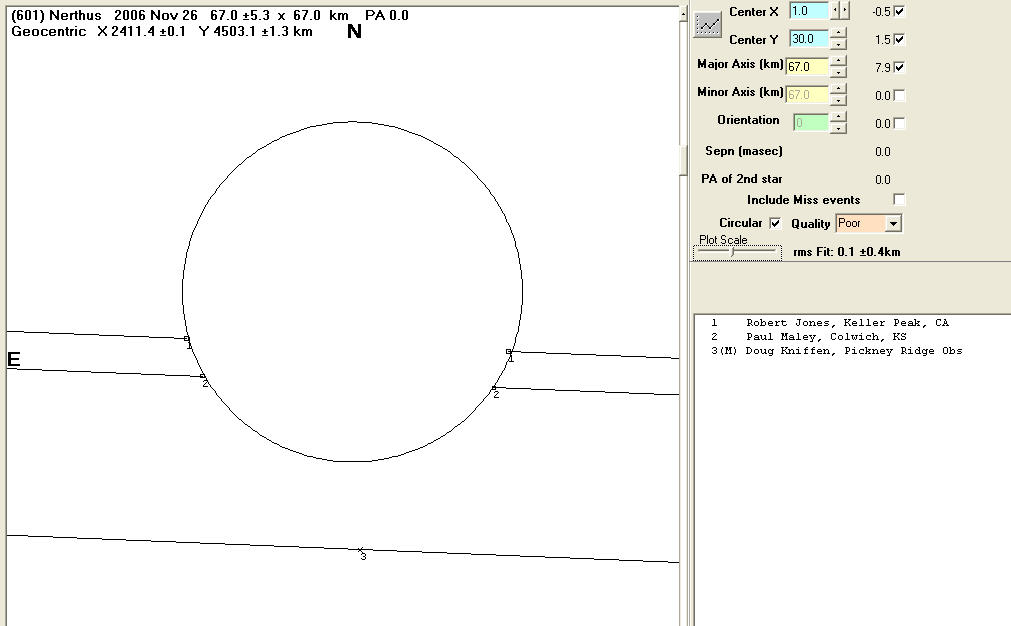
Task: Click Minor Axis up spinner arrow
Action: coord(838,90)
